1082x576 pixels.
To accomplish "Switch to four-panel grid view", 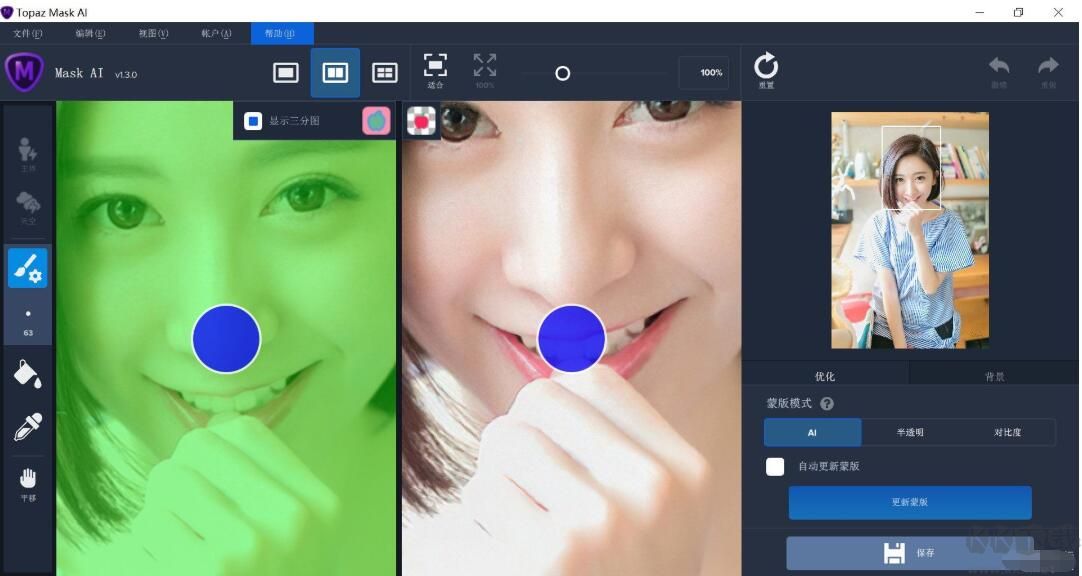I will [384, 72].
